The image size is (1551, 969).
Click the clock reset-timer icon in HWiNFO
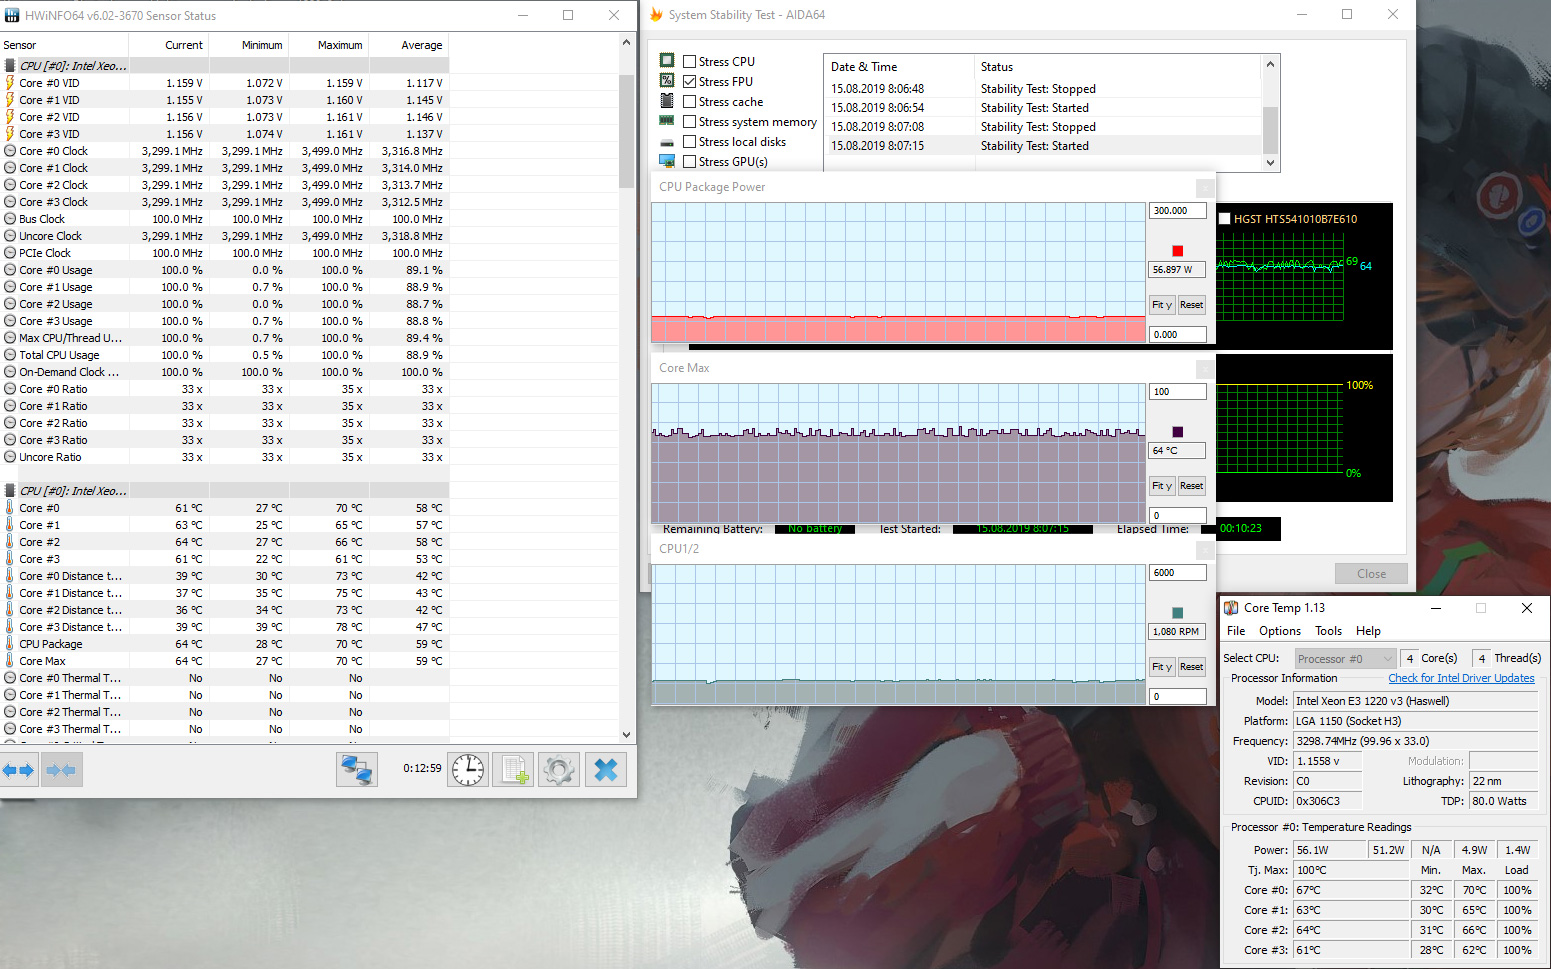point(467,770)
